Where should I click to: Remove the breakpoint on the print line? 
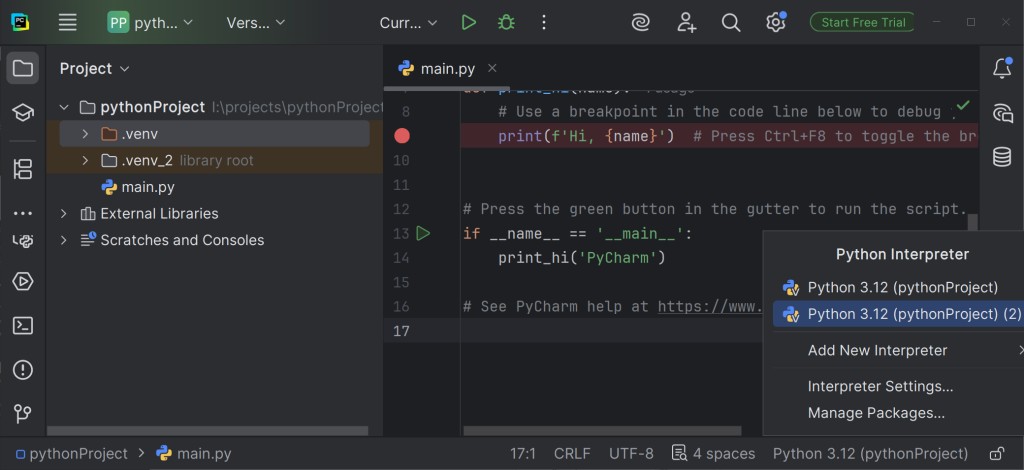402,136
